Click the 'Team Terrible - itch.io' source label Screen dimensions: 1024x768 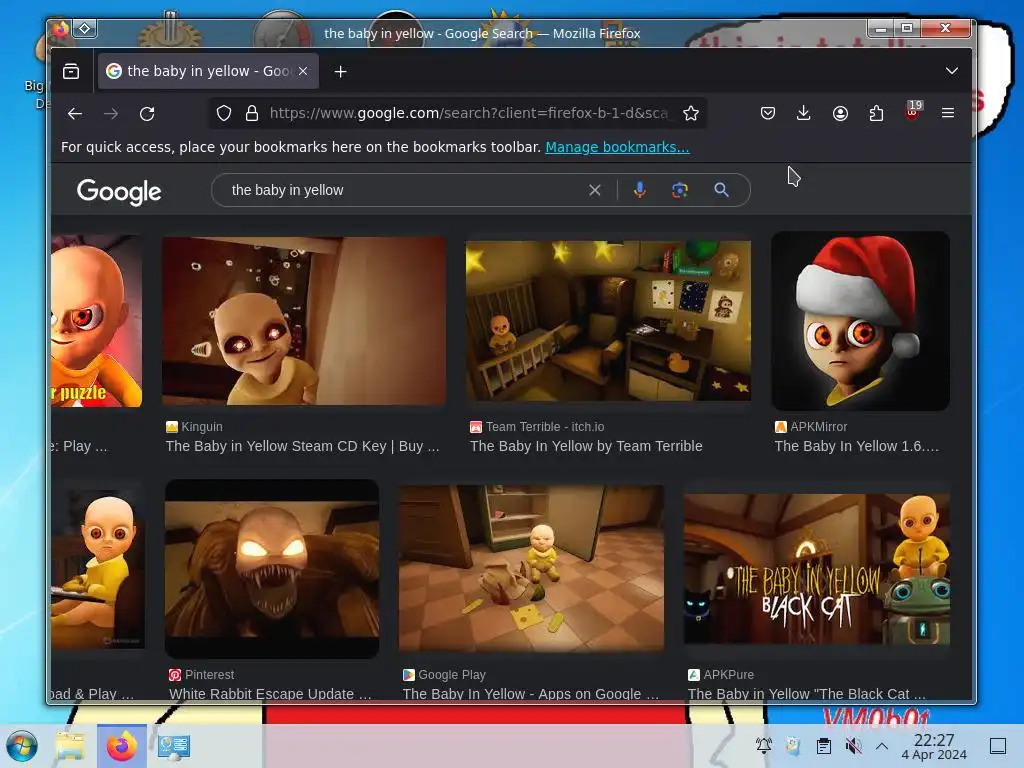pos(537,426)
